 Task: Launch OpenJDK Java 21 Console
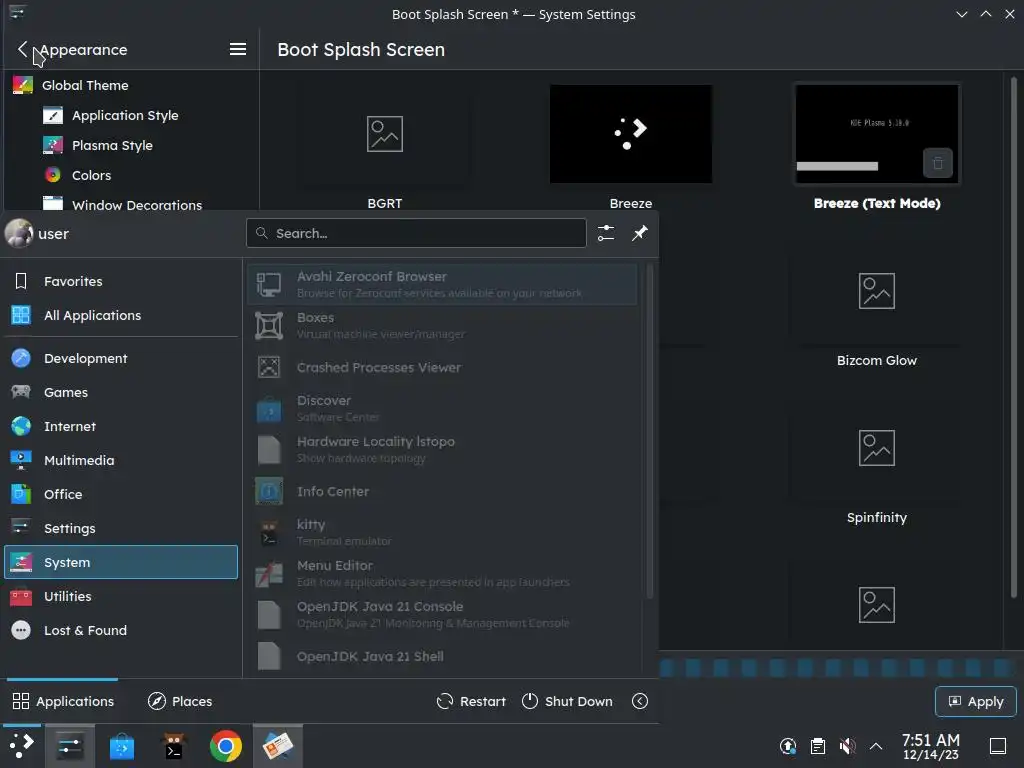(442, 615)
